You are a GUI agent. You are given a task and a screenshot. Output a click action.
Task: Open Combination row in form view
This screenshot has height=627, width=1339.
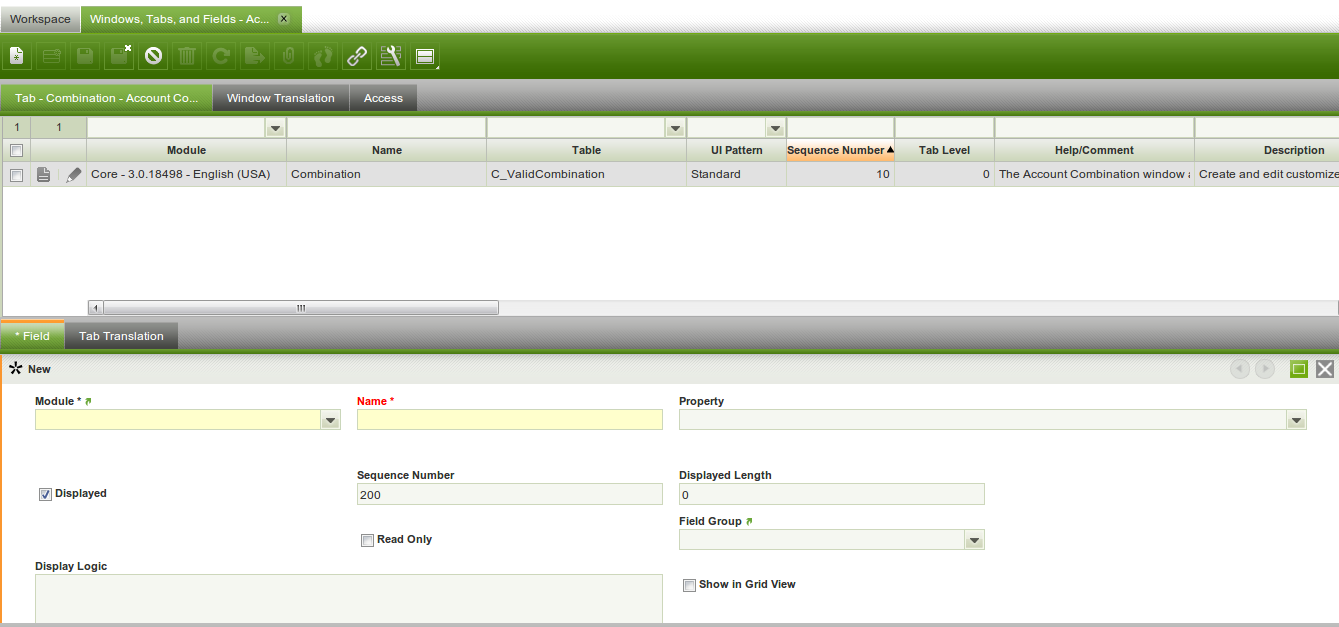point(44,174)
